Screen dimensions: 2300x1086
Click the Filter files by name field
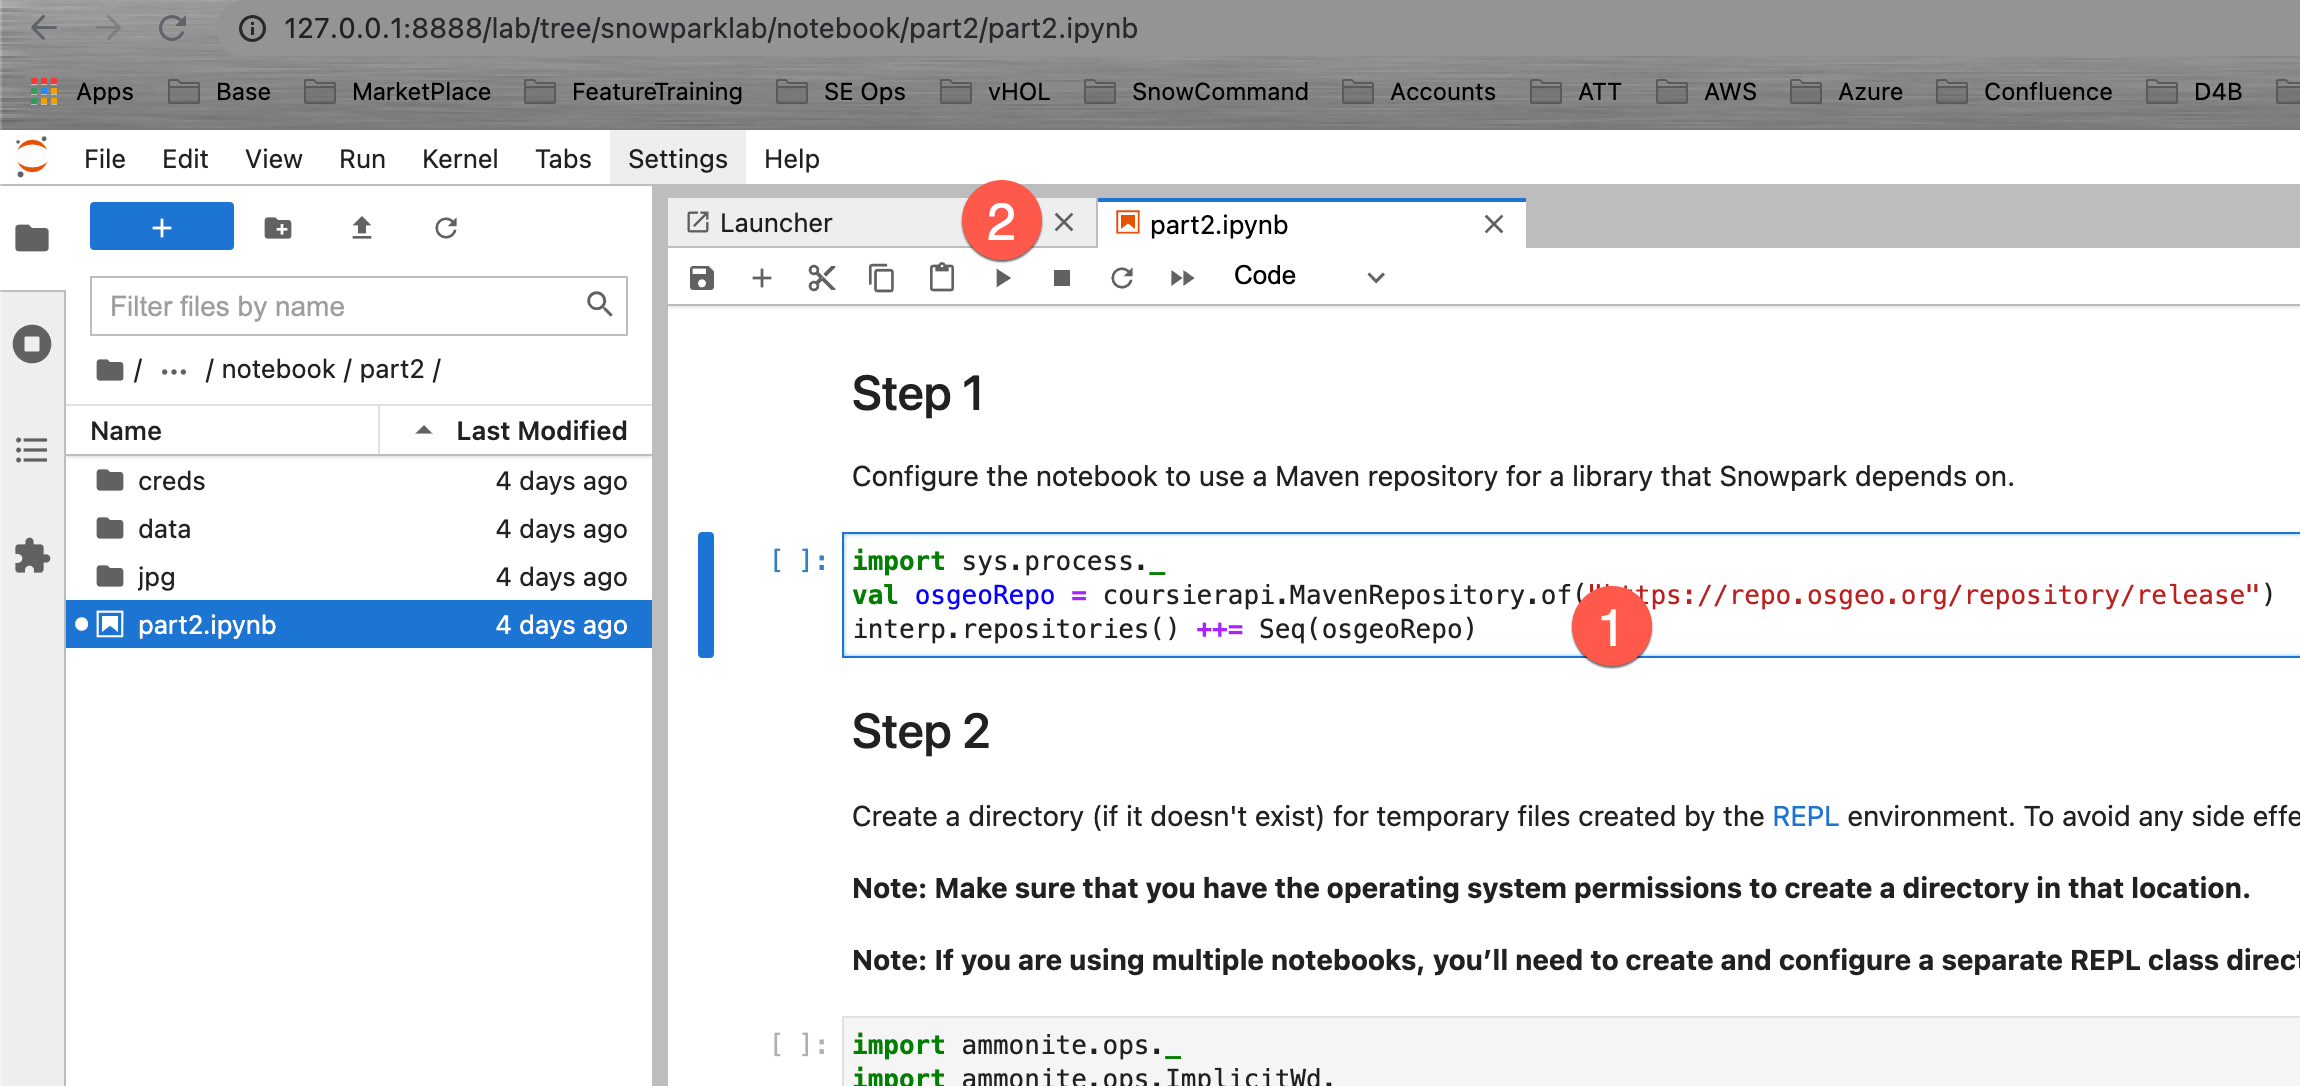(340, 306)
